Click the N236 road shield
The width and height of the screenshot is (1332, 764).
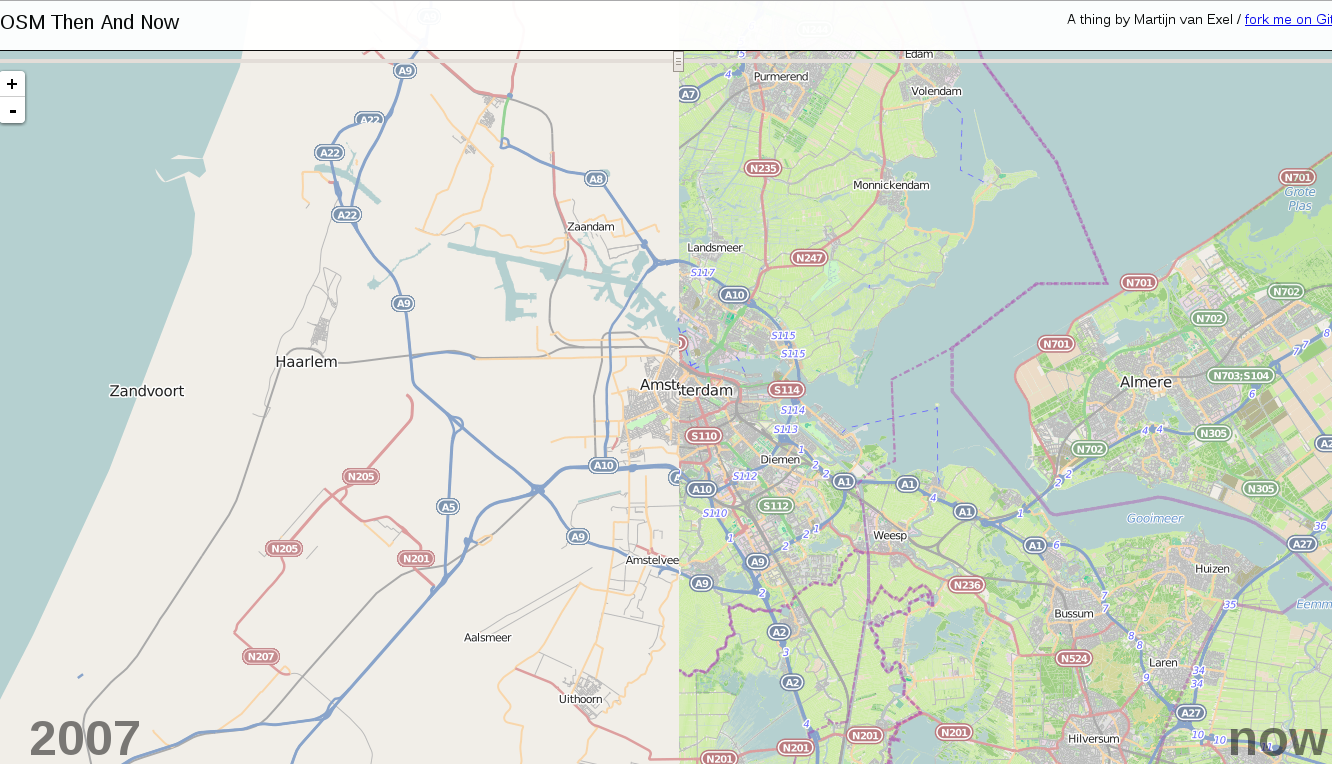[x=967, y=585]
